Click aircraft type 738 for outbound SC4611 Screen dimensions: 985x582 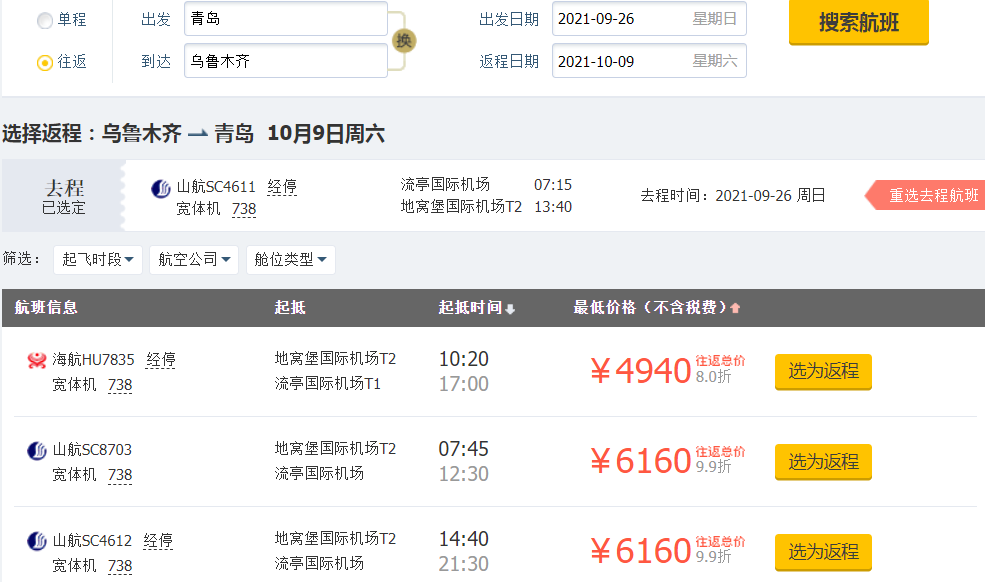244,209
